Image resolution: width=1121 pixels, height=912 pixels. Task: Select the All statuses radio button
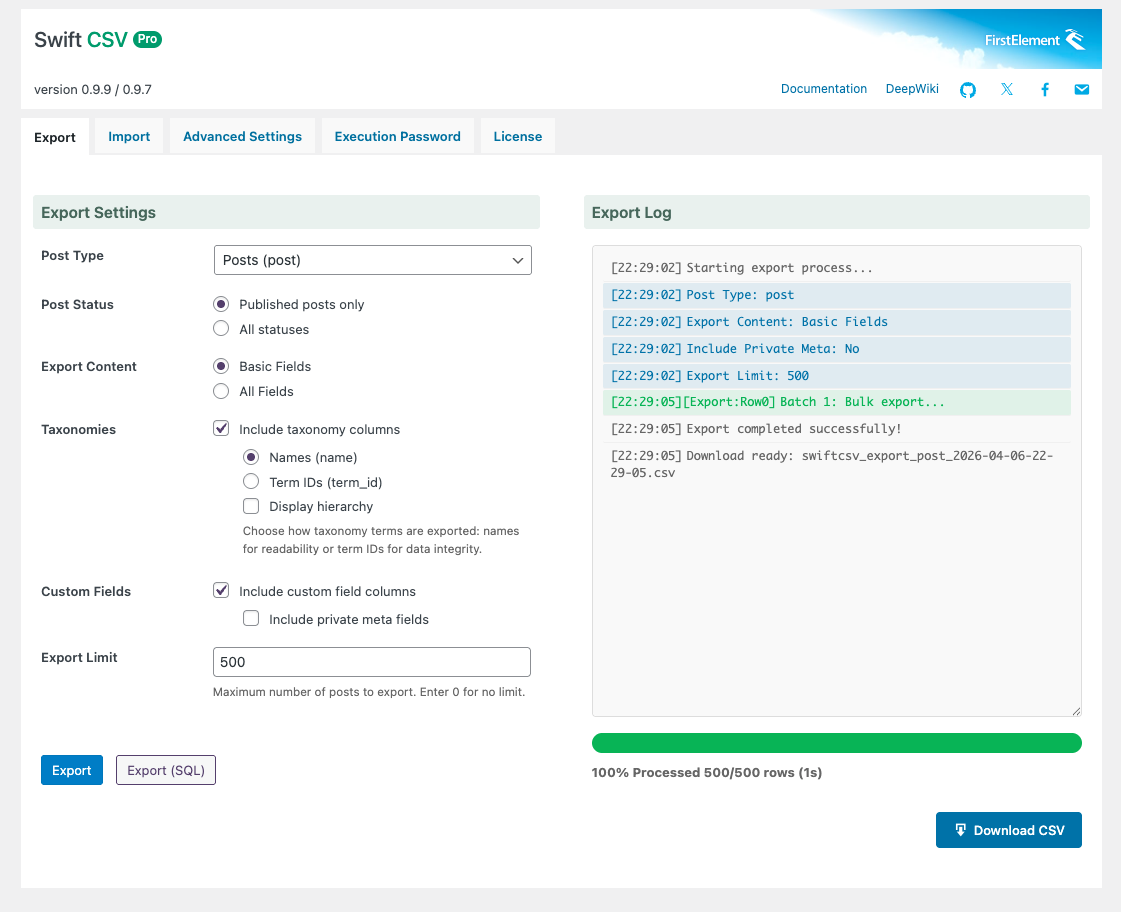click(x=221, y=329)
